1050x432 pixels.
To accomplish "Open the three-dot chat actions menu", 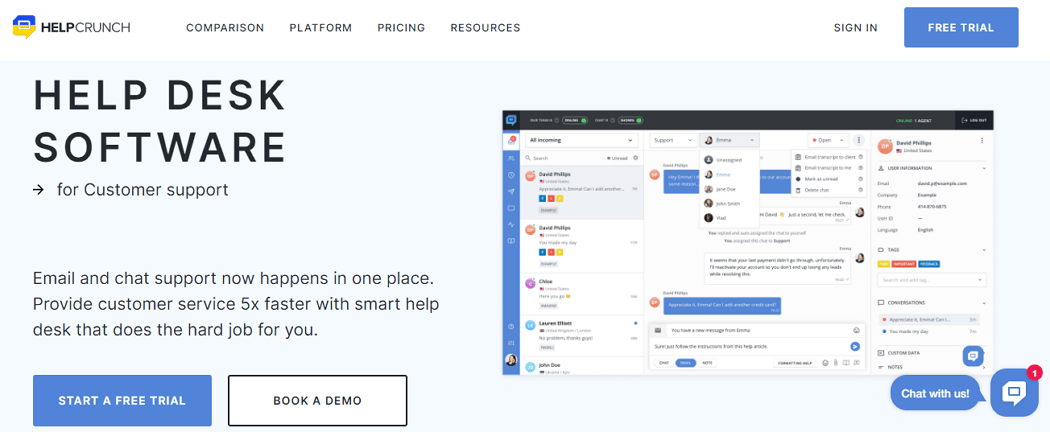I will point(858,141).
